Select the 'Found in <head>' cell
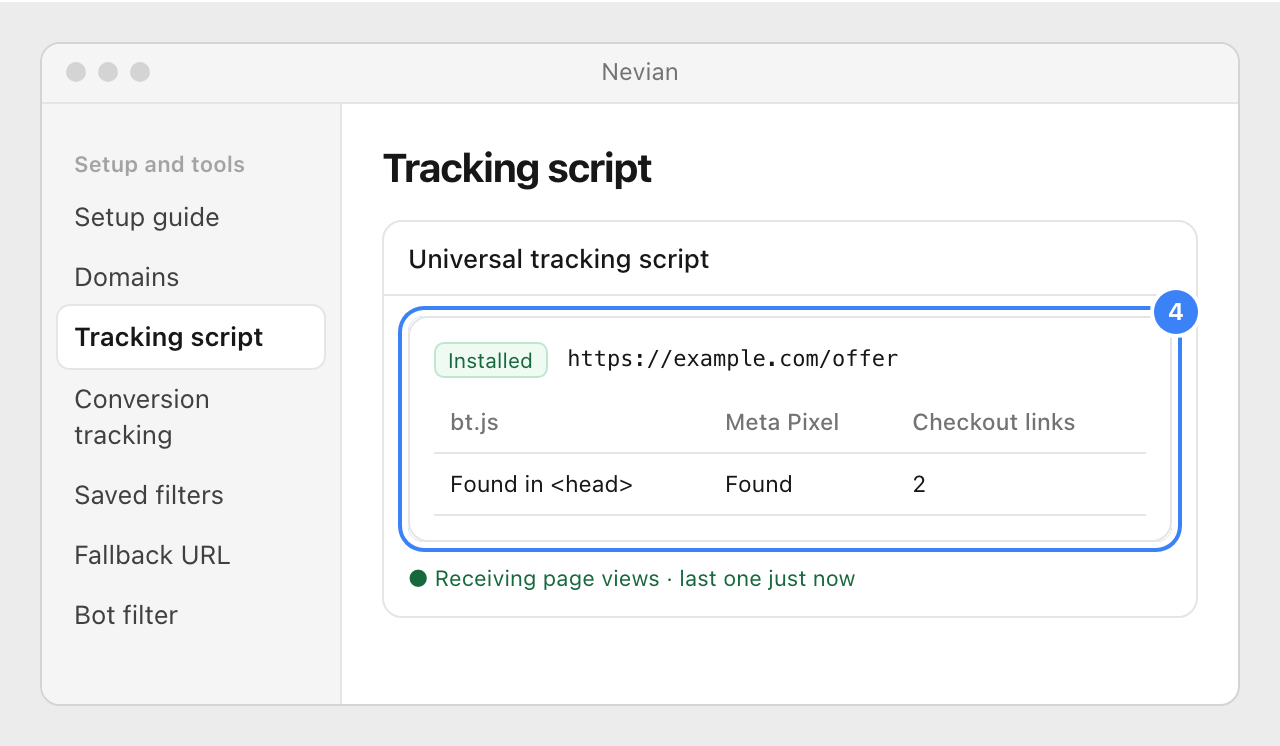The width and height of the screenshot is (1280, 746). [x=541, y=484]
